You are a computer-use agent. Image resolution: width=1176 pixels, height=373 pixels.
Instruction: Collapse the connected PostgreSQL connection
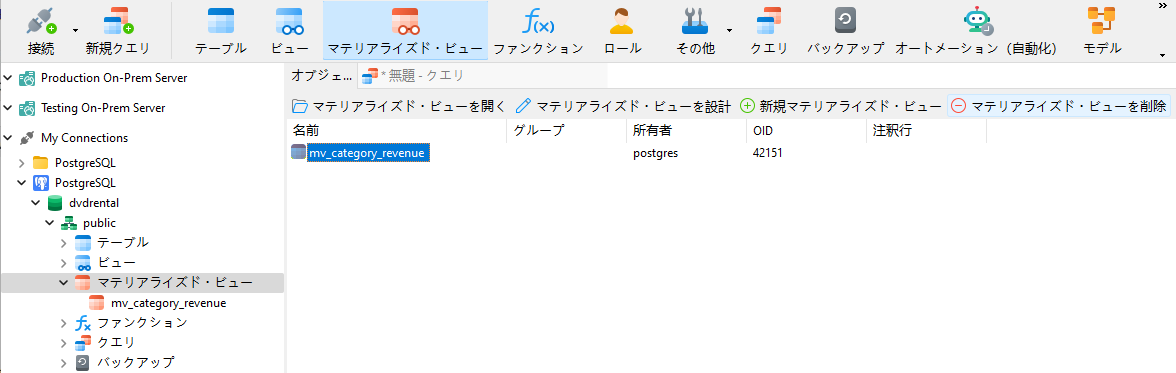point(22,183)
